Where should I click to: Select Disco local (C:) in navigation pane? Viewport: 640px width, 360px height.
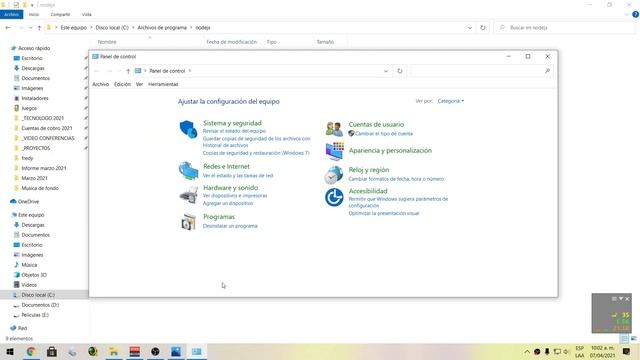coord(38,295)
